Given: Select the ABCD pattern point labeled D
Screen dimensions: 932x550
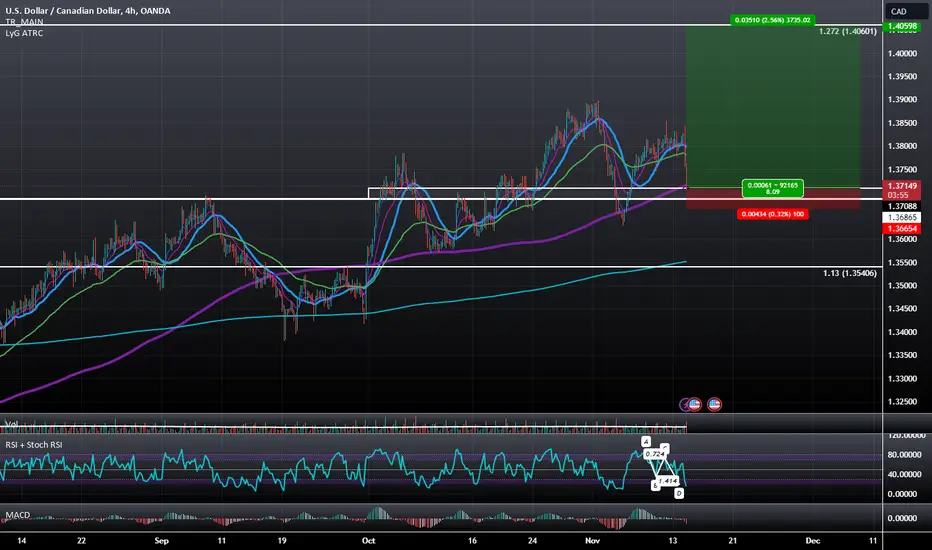Looking at the screenshot, I should 679,493.
